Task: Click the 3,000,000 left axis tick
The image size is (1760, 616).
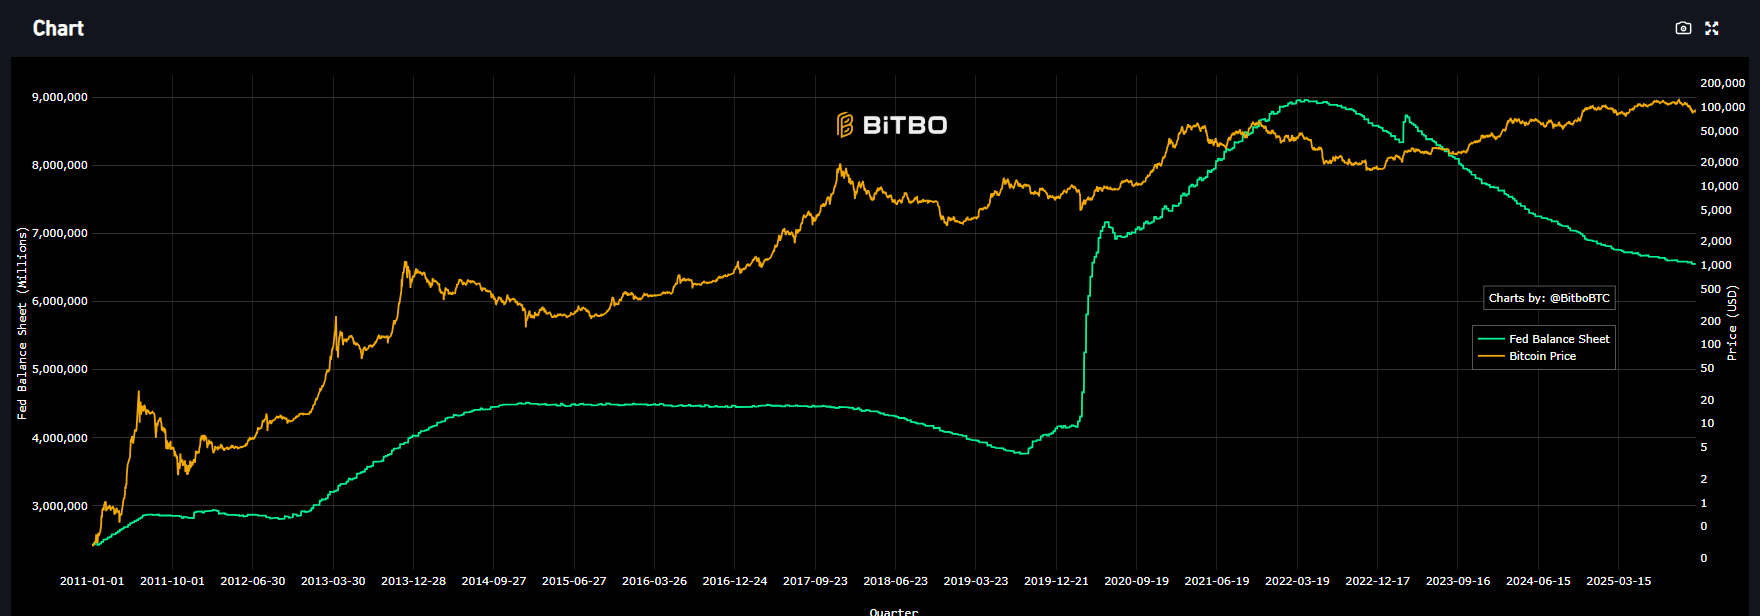Action: coord(60,506)
